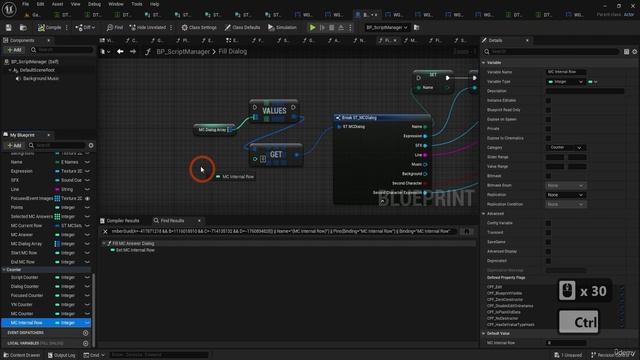Collapse the DefaultSceneRoot tree item

[x=10, y=70]
